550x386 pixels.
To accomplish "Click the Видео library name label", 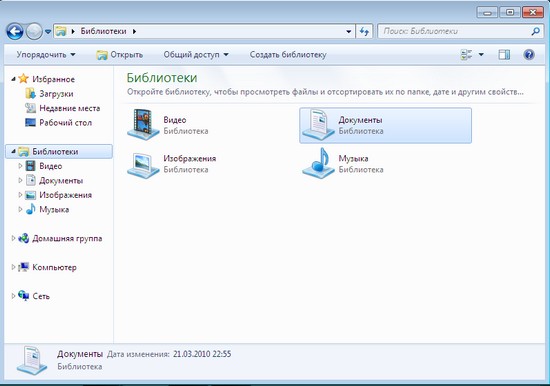I will pyautogui.click(x=175, y=120).
